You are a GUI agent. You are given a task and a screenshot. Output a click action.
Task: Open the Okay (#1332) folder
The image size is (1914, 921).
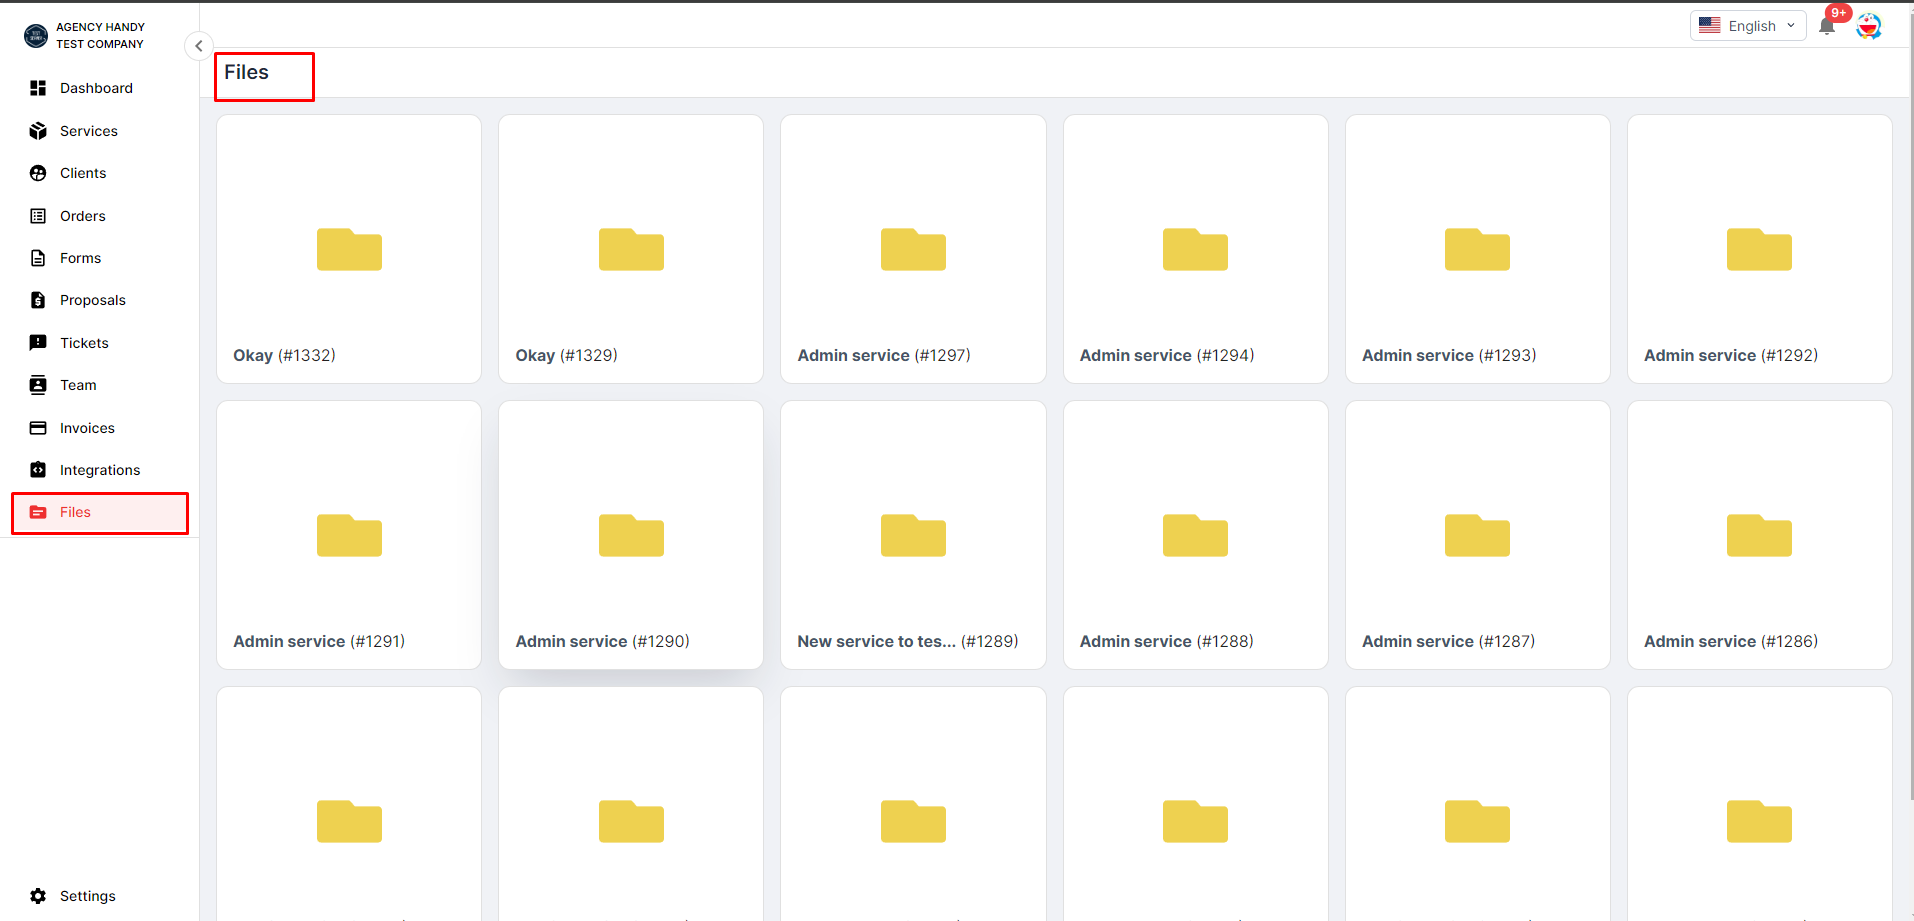coord(349,249)
